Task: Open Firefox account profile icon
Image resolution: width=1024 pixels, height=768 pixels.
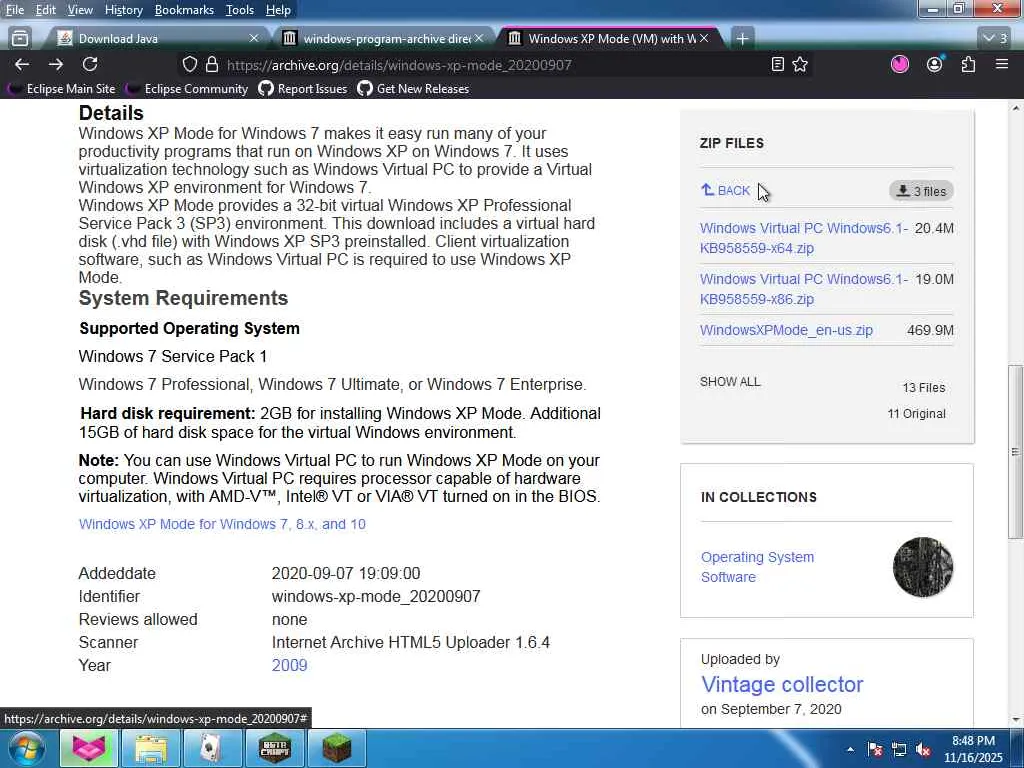Action: (x=935, y=64)
